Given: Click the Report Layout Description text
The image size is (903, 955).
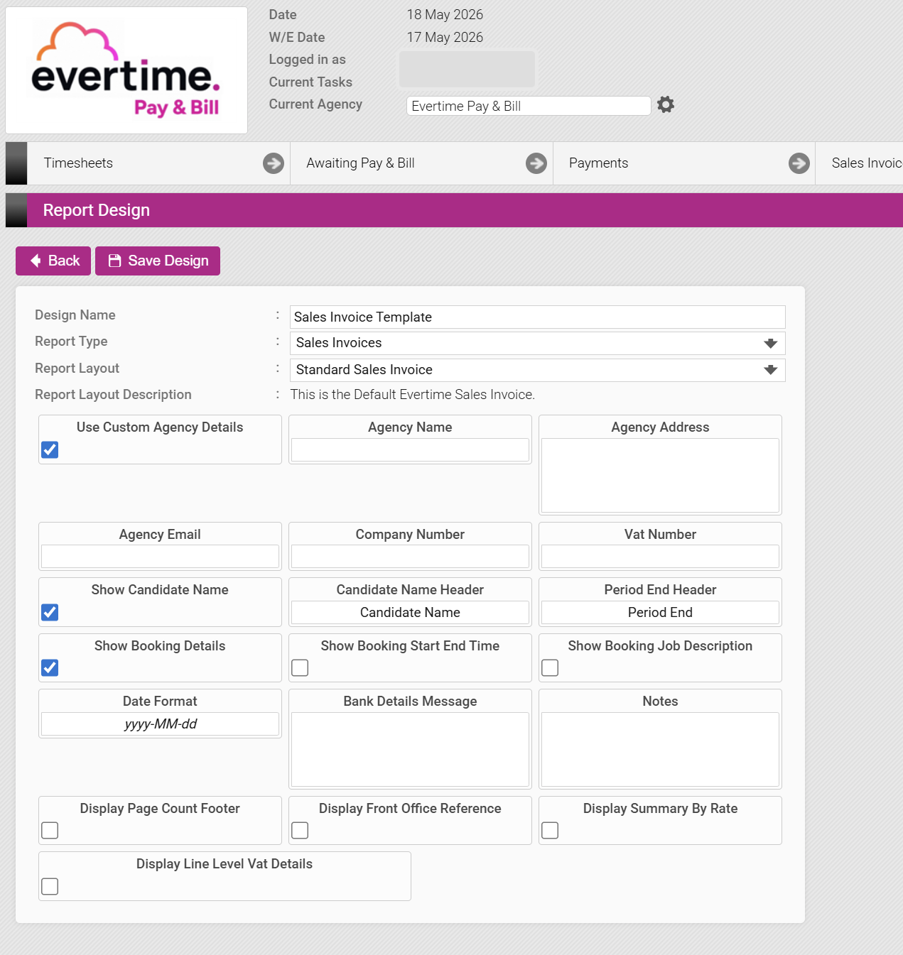Looking at the screenshot, I should pos(412,395).
